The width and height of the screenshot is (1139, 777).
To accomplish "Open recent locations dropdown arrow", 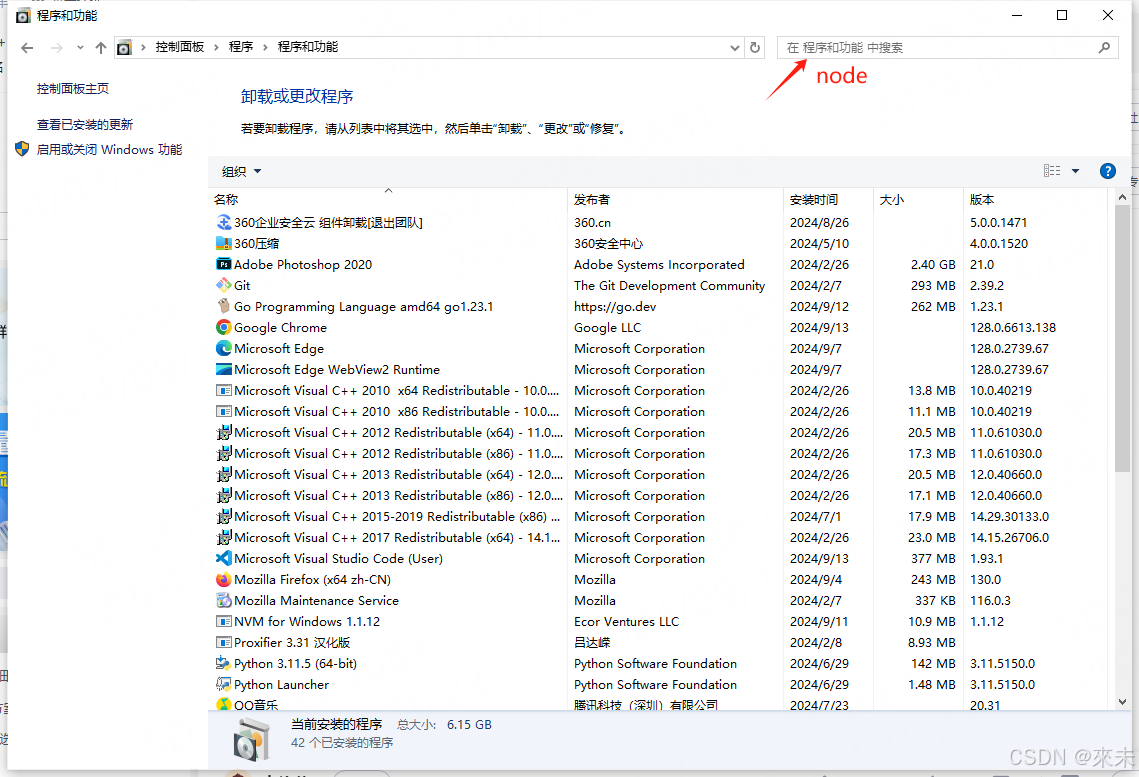I will [80, 48].
